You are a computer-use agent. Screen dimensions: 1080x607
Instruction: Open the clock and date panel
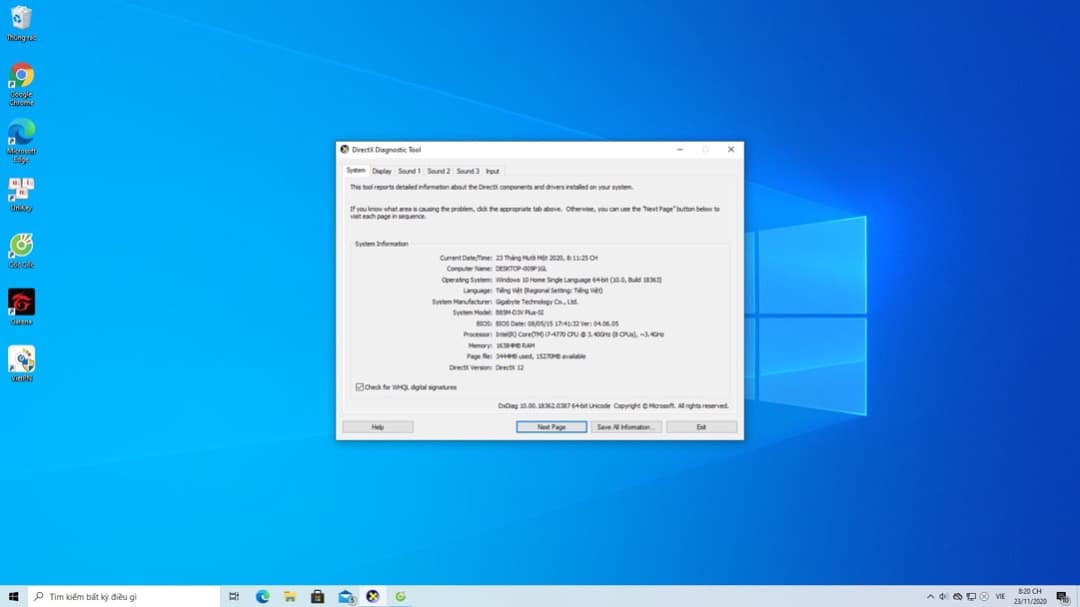point(1030,595)
